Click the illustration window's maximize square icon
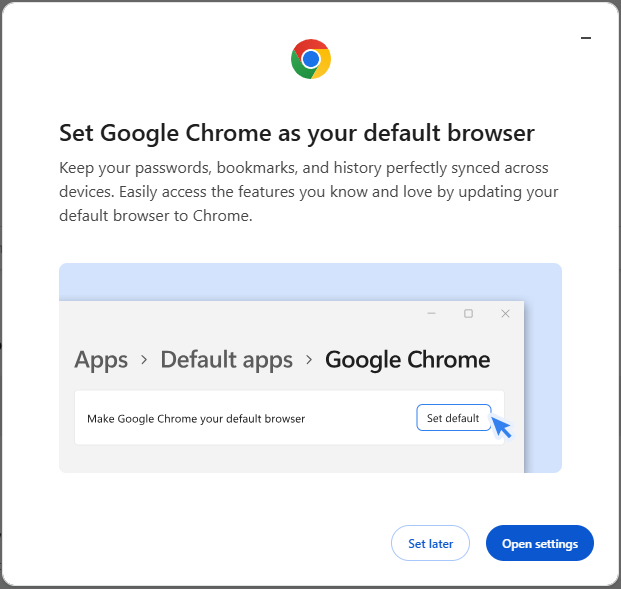Image resolution: width=621 pixels, height=589 pixels. pos(469,314)
